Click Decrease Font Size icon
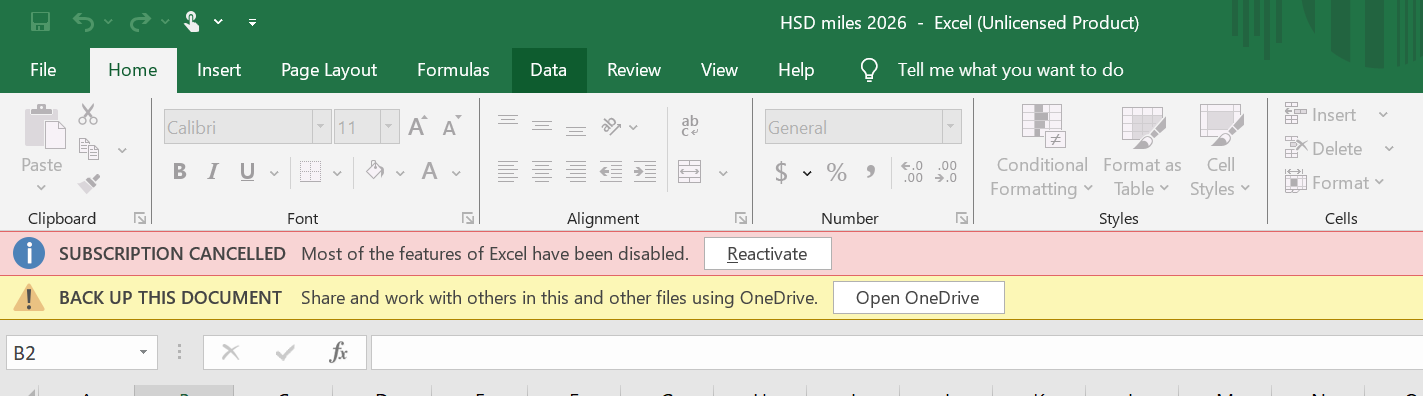This screenshot has height=396, width=1423. click(x=451, y=127)
